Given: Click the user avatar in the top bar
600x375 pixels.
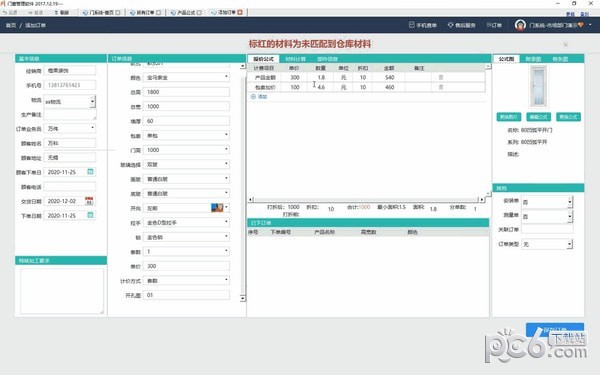Looking at the screenshot, I should [x=520, y=25].
